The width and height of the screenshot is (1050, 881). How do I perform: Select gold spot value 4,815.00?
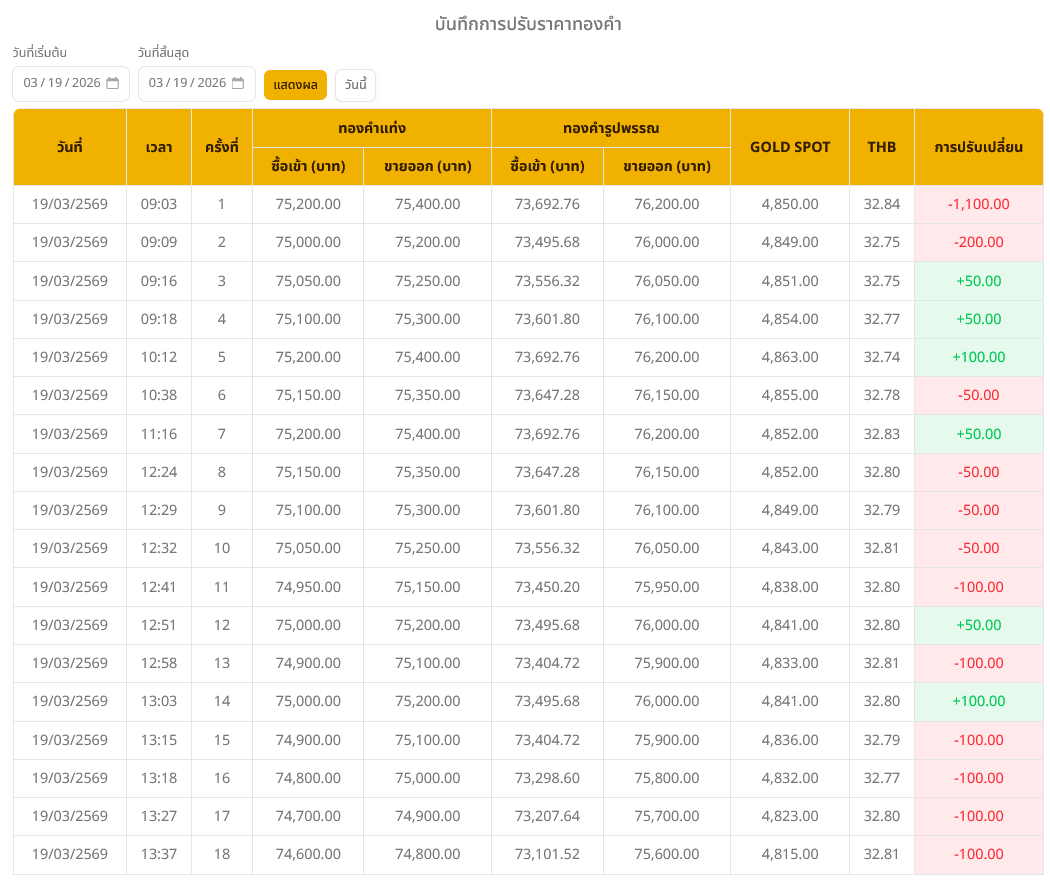tap(790, 854)
